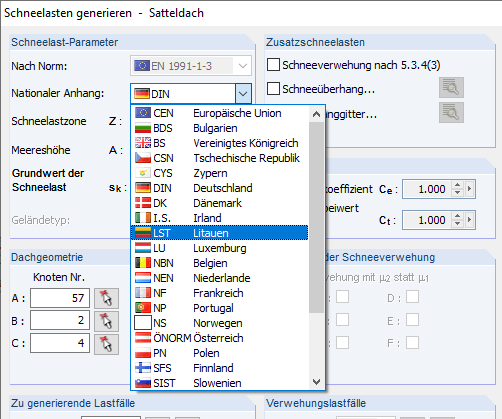
Task: Open Ce value side arrow menu
Action: point(469,189)
